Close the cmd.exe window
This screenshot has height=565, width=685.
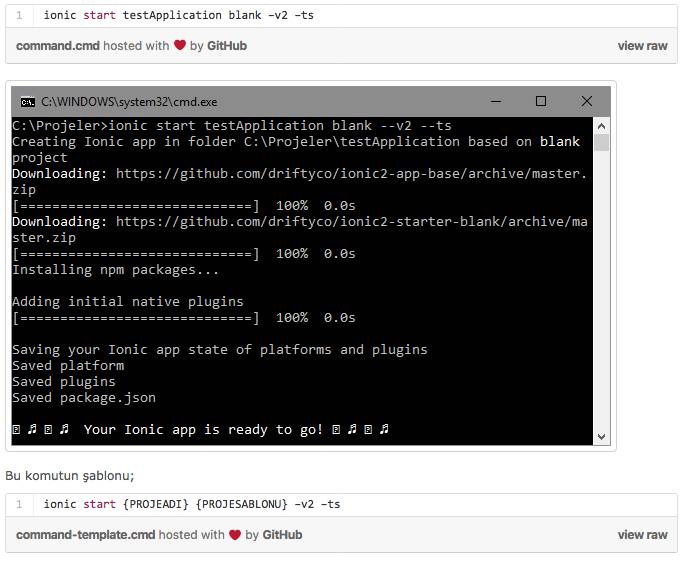(587, 101)
